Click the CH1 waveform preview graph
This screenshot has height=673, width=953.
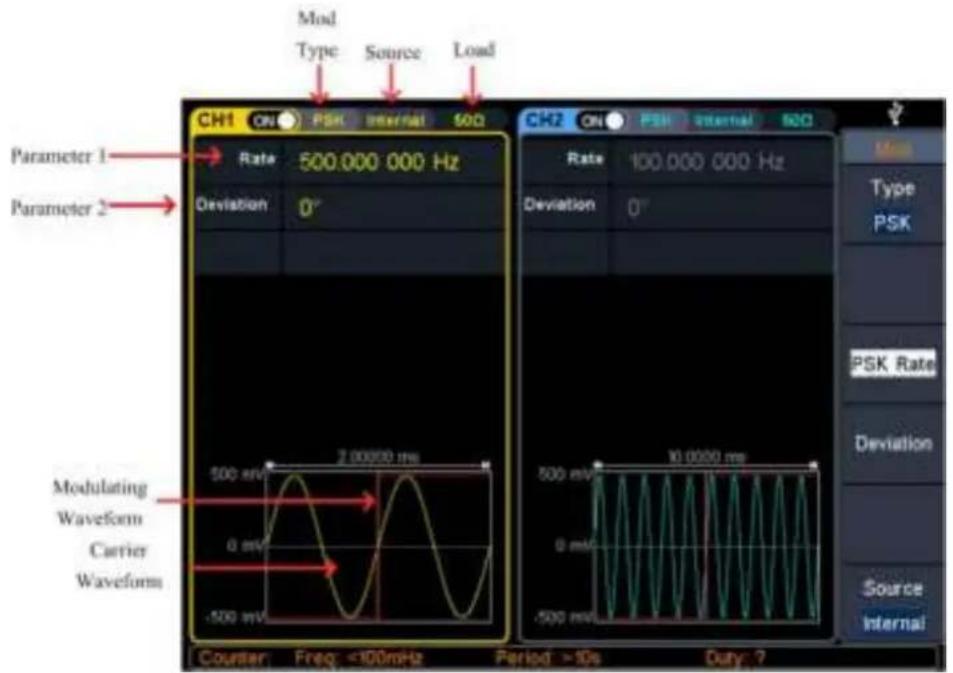point(378,546)
